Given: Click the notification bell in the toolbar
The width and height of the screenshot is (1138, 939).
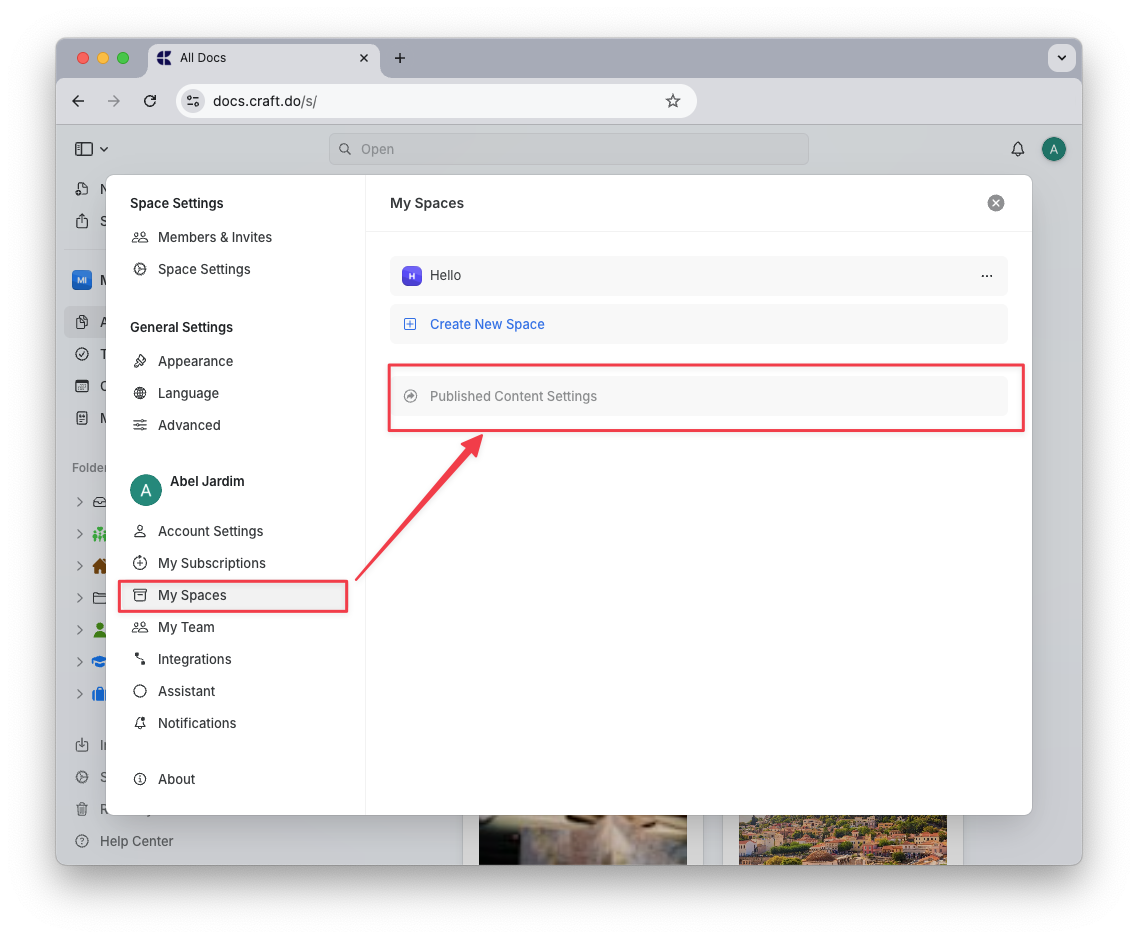Looking at the screenshot, I should [1017, 148].
